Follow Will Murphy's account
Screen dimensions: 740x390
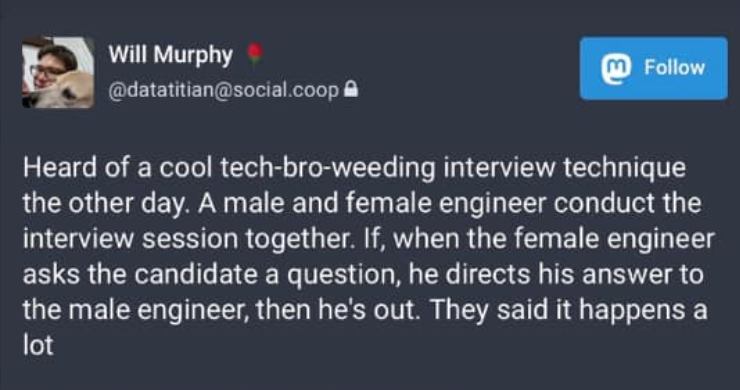[654, 68]
